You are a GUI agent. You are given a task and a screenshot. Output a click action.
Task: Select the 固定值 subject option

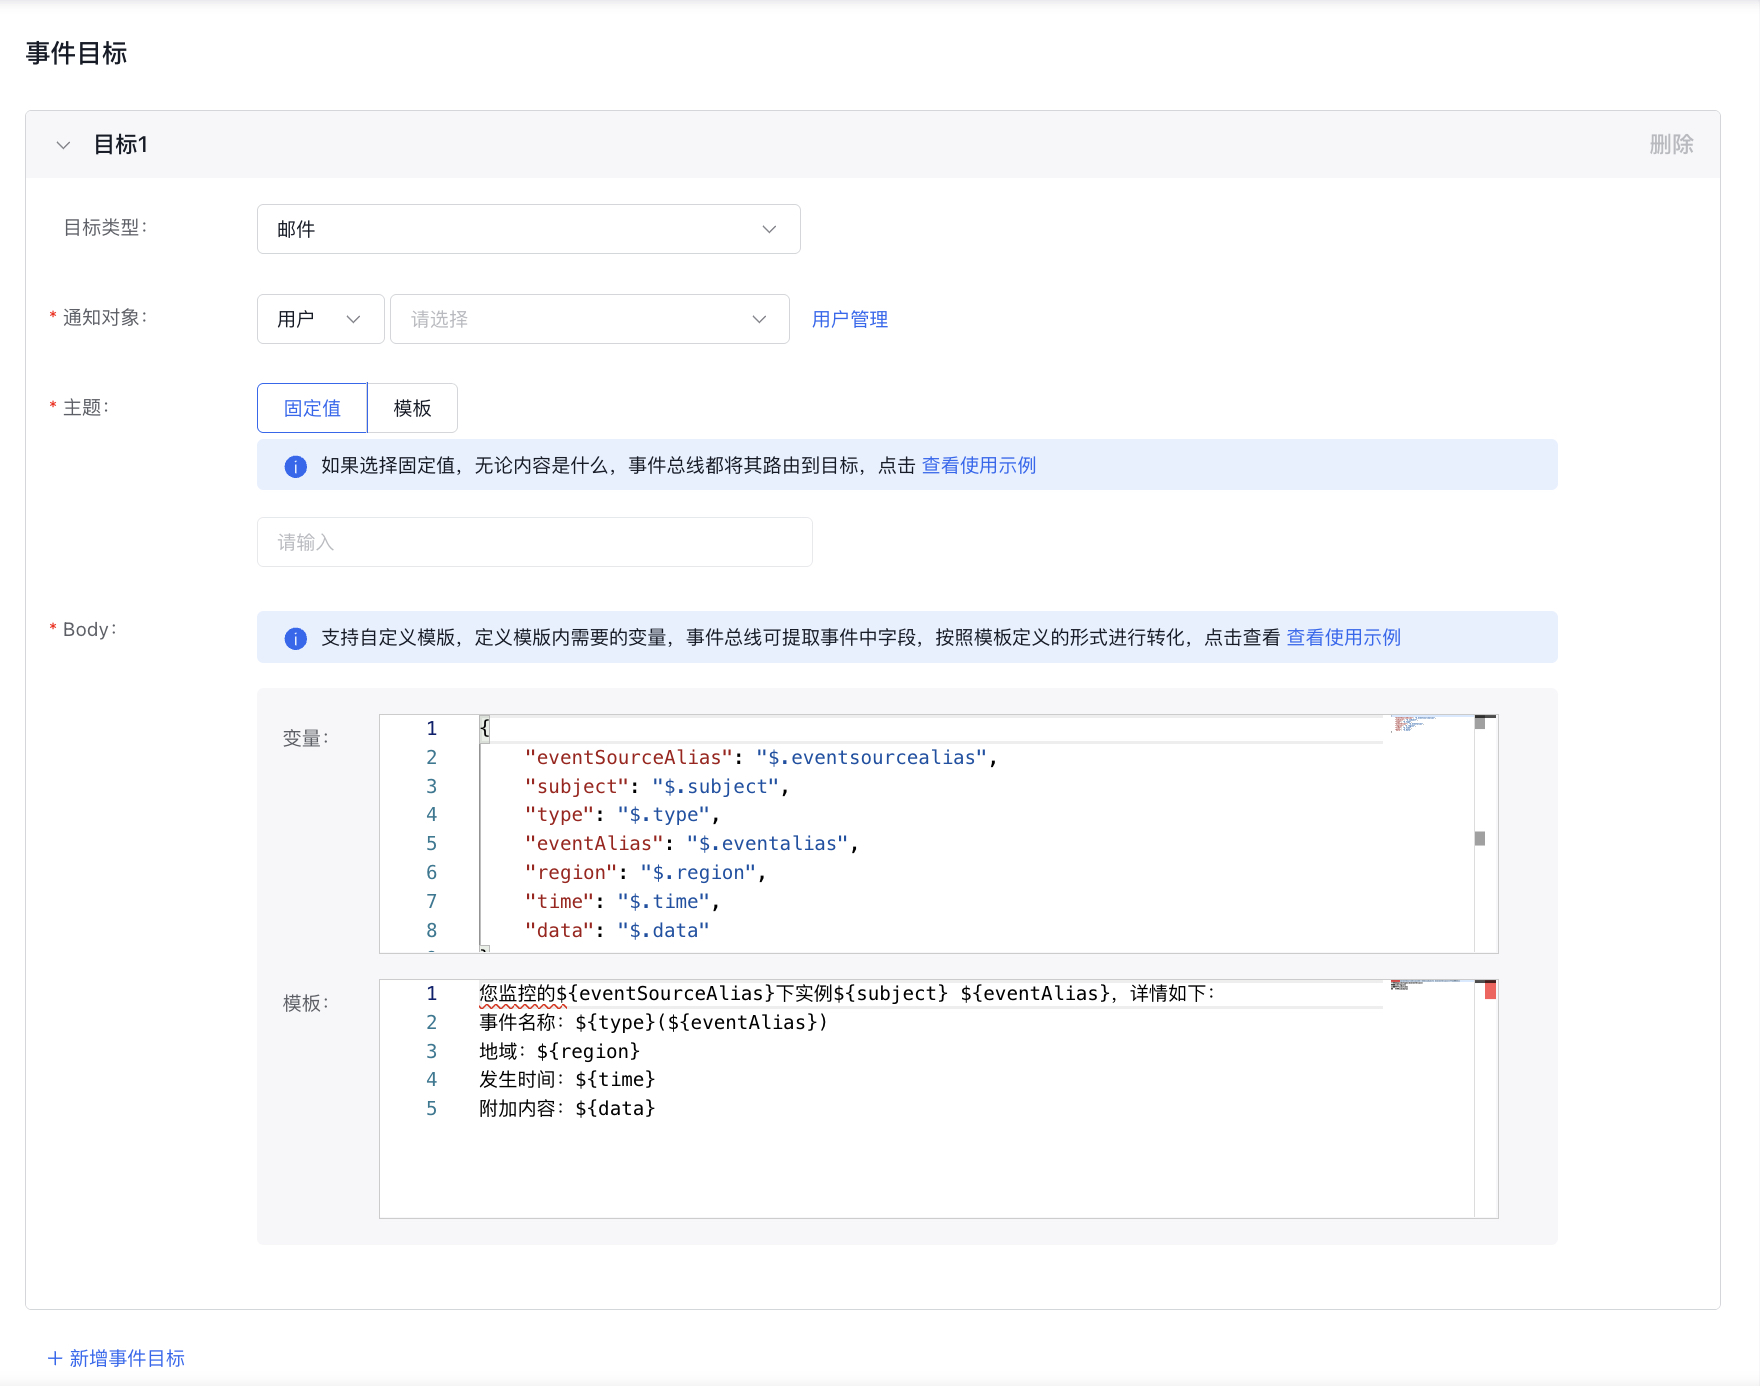pos(312,408)
